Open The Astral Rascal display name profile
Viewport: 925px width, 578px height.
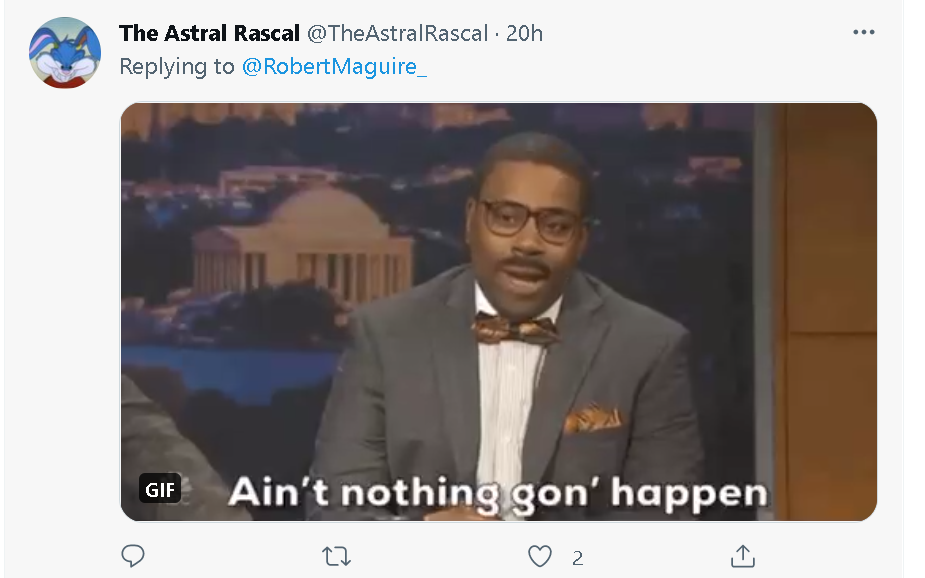[209, 34]
